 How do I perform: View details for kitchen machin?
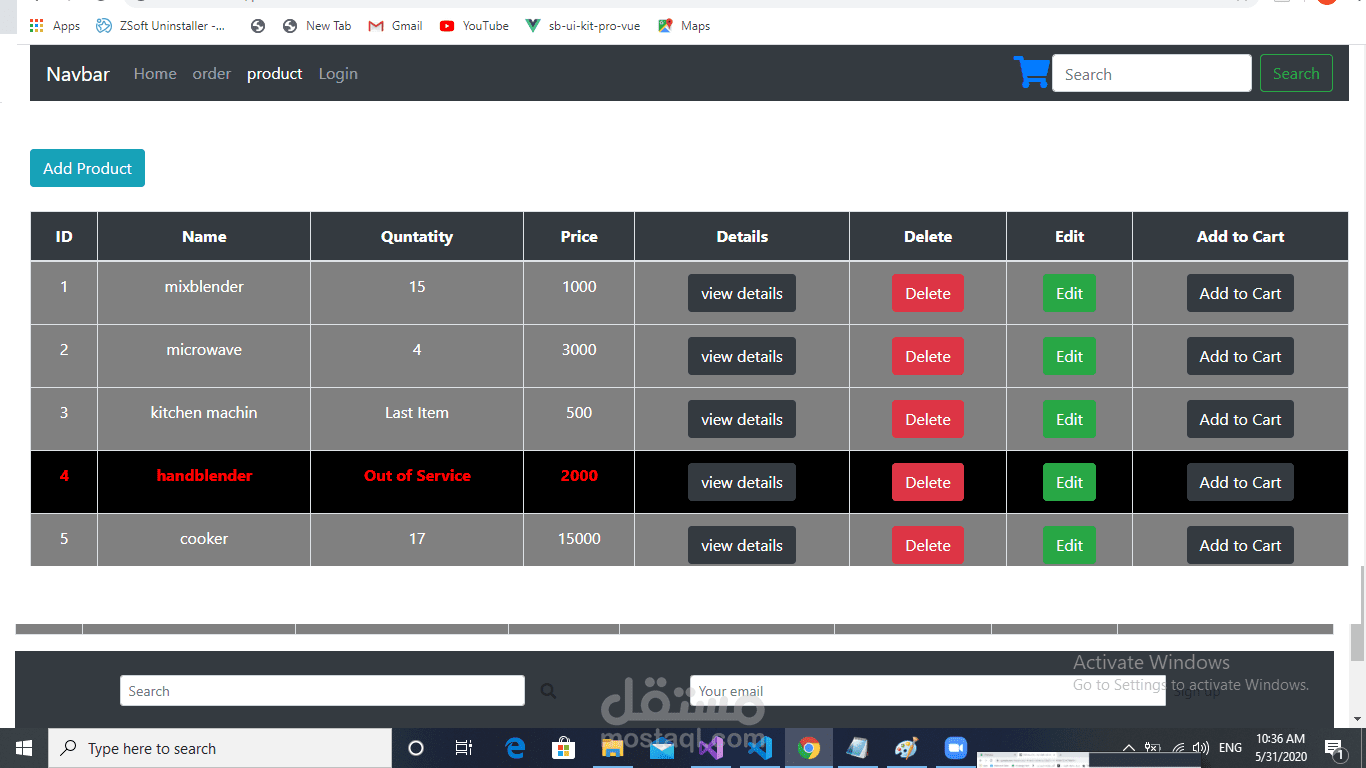(742, 419)
